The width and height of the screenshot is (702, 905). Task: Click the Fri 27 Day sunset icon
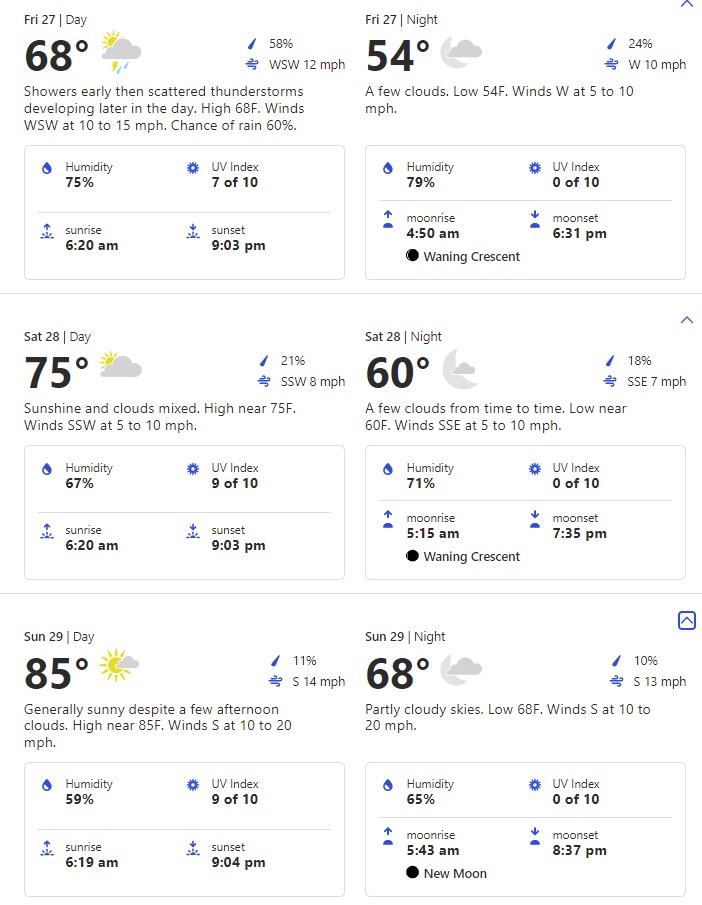(x=193, y=231)
